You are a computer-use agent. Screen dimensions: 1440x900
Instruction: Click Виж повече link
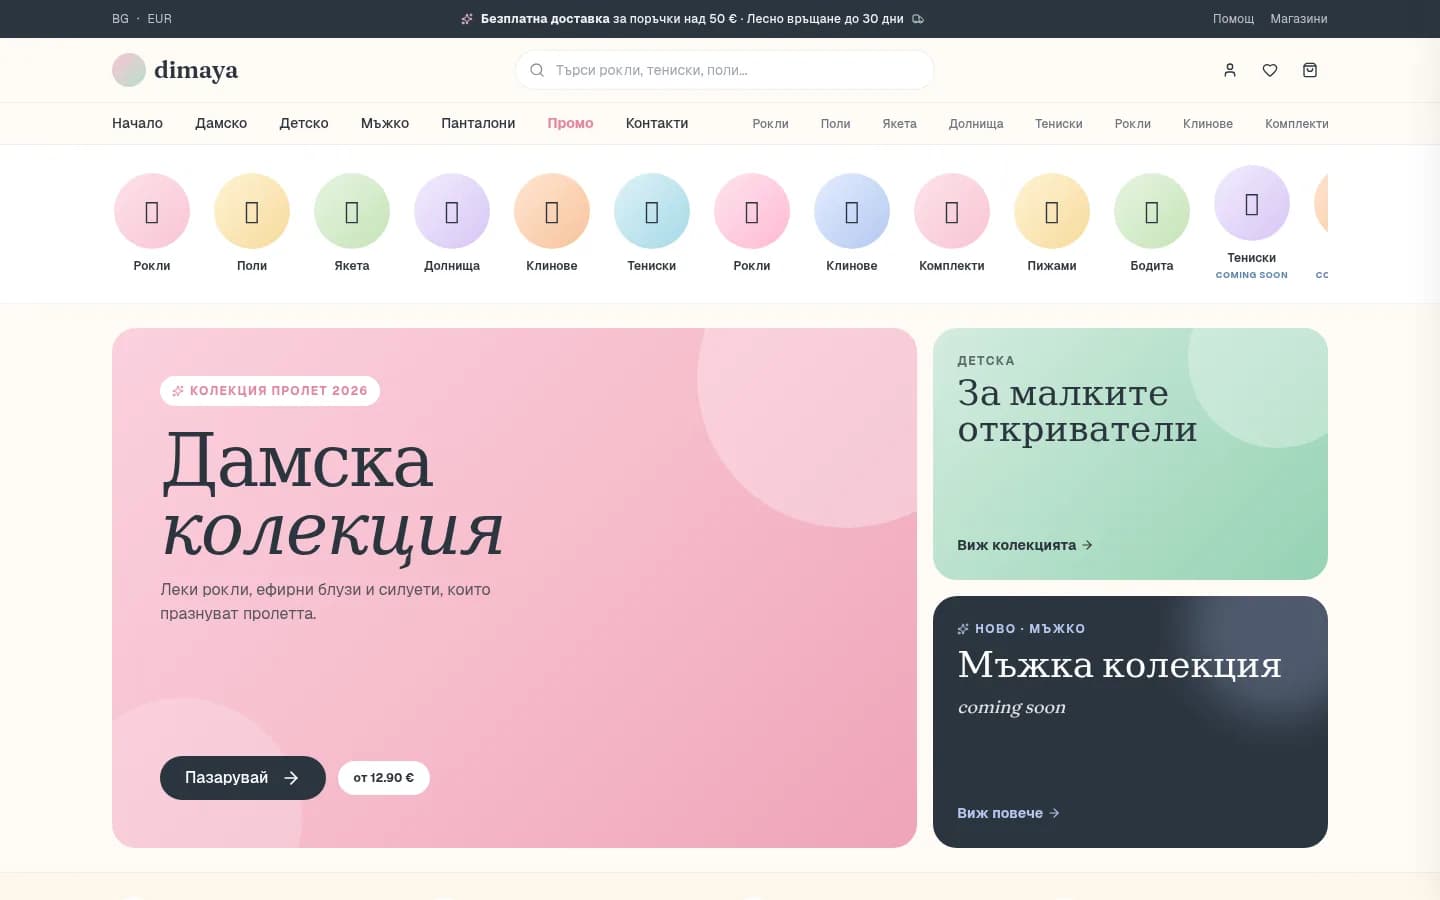point(1008,813)
